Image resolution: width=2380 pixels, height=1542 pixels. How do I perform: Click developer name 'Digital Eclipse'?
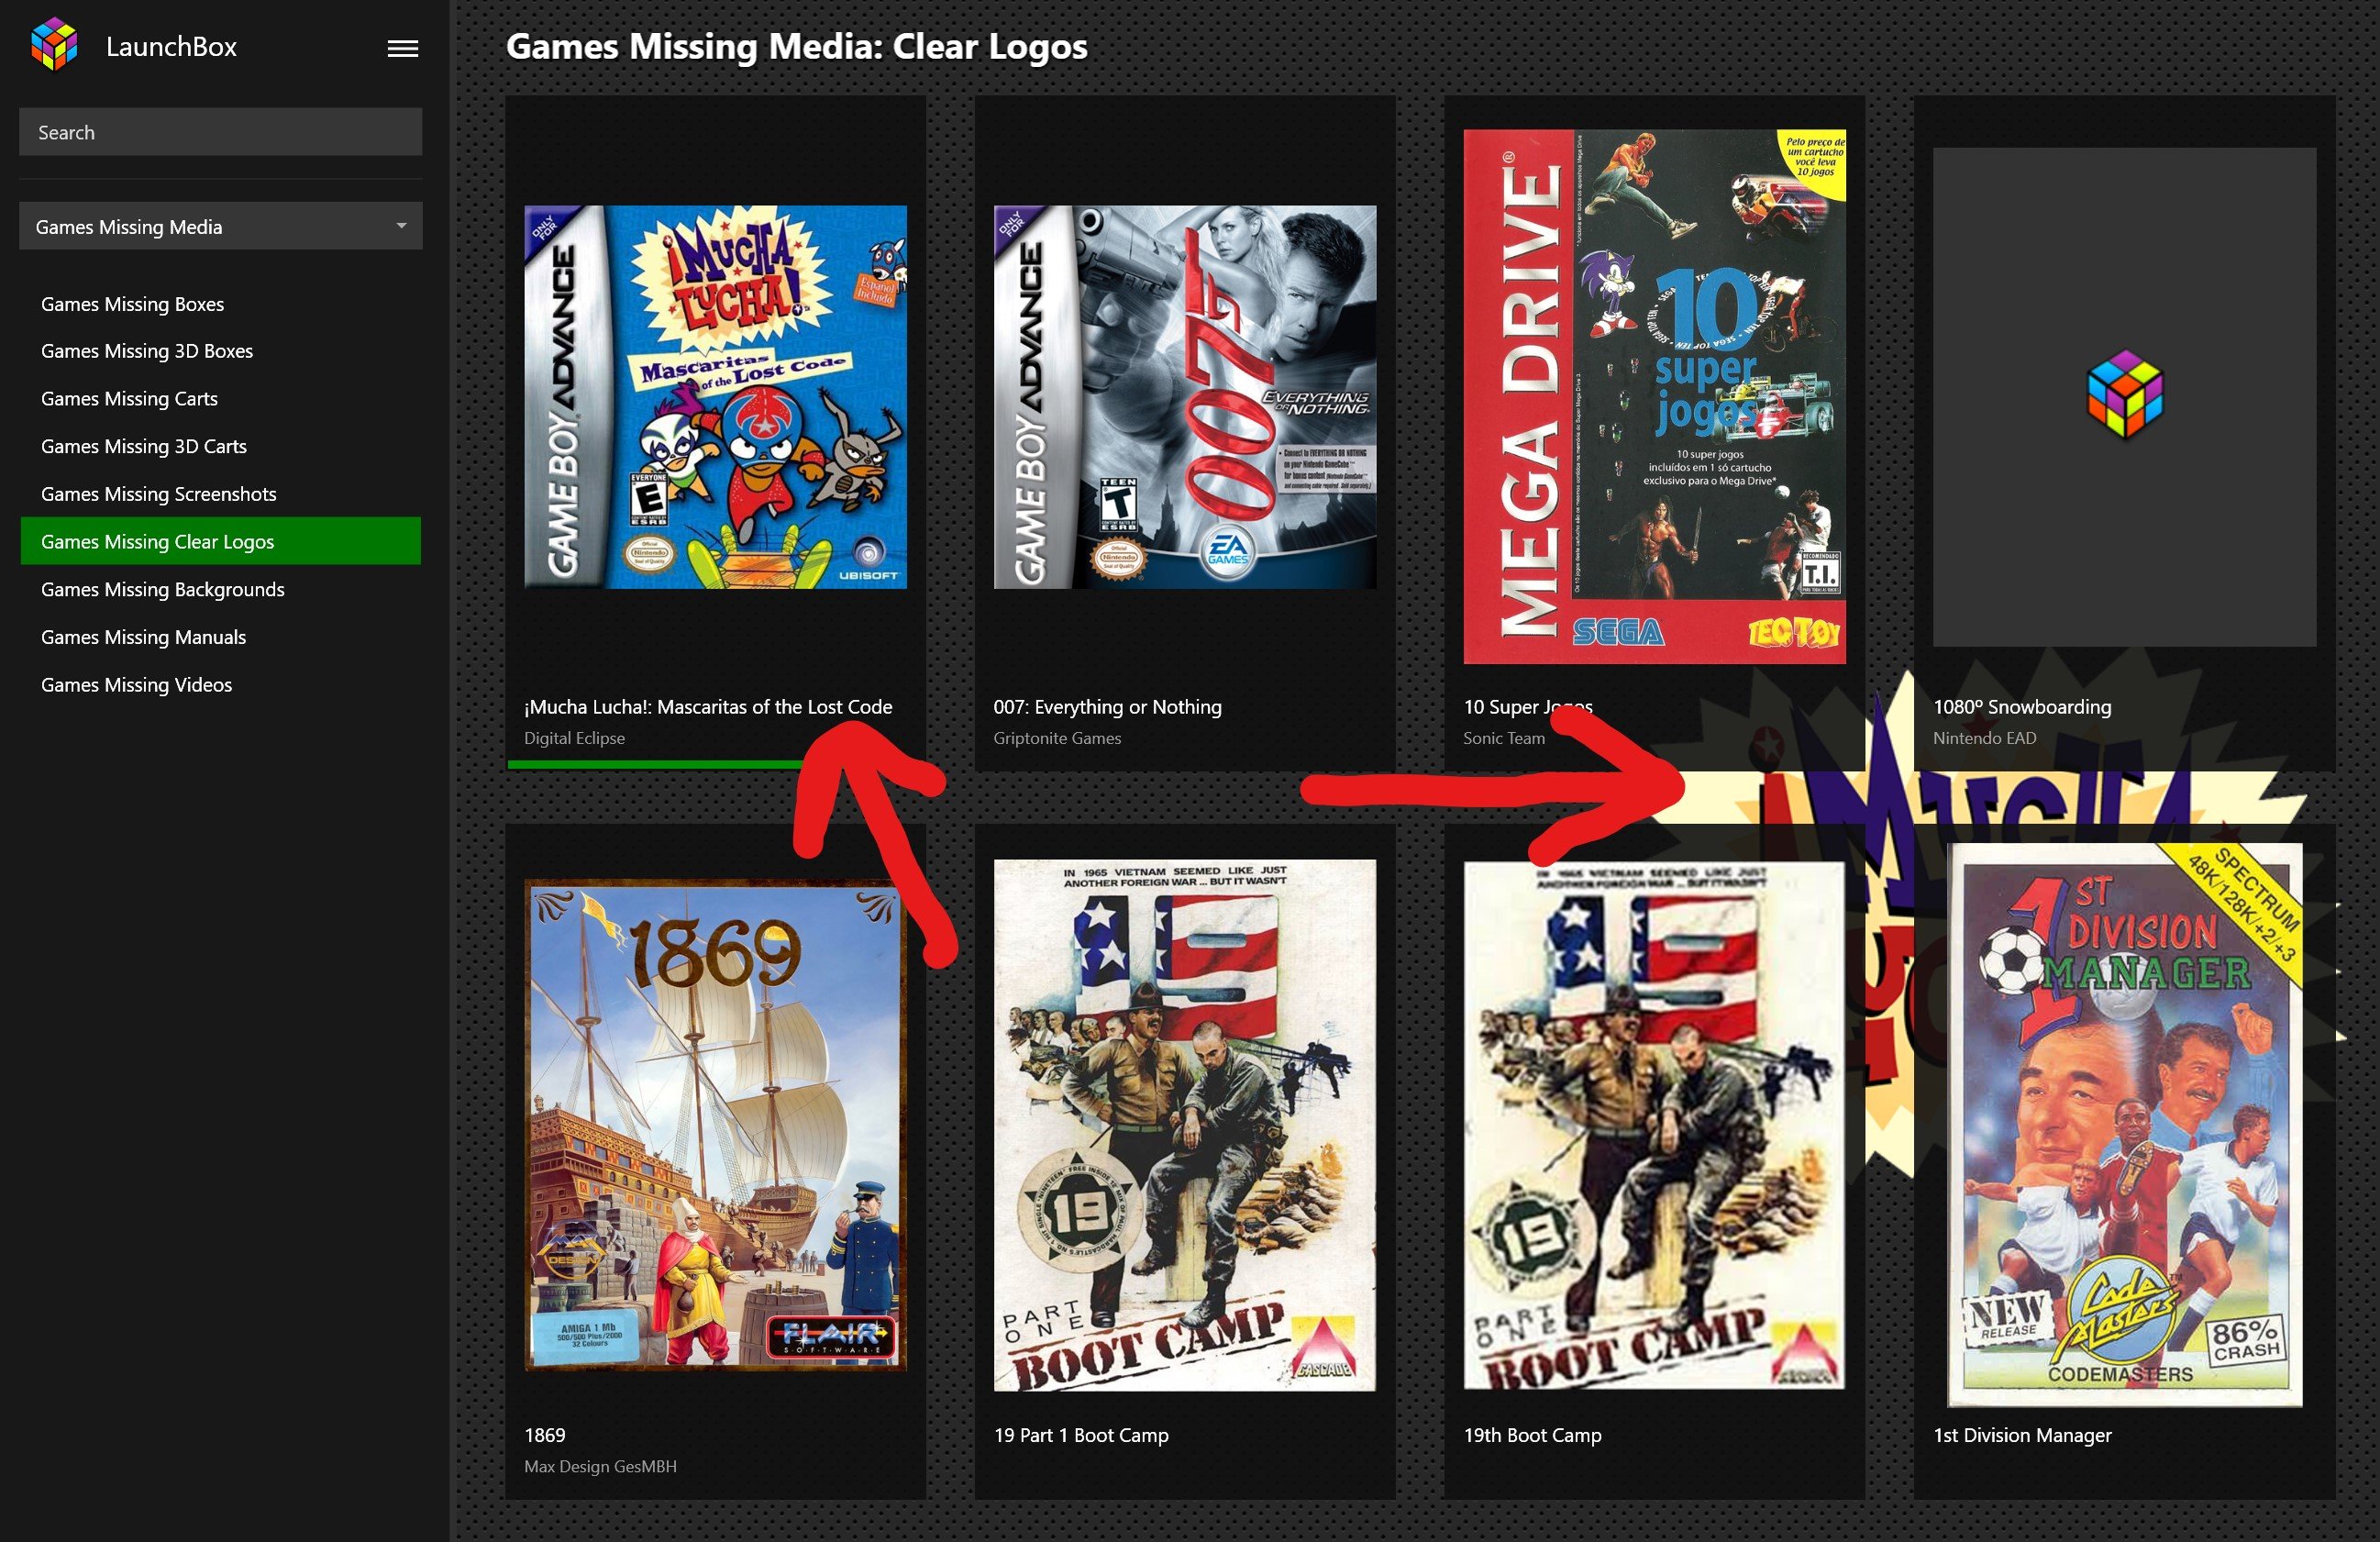tap(574, 738)
